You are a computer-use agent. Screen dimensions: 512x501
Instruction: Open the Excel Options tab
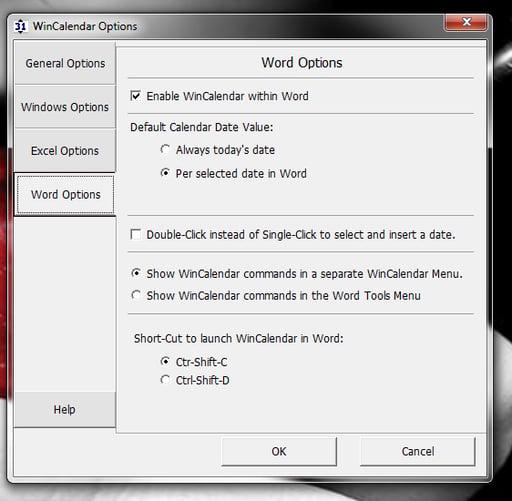tap(65, 151)
